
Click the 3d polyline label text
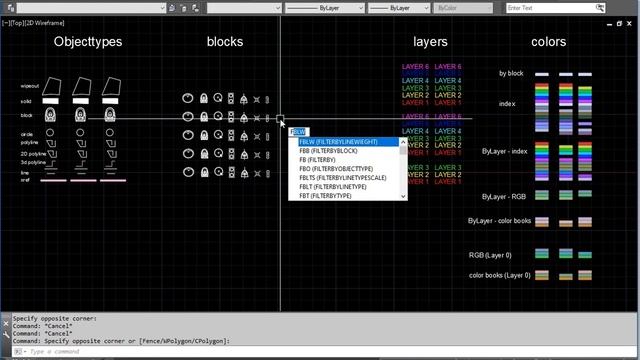click(x=33, y=162)
